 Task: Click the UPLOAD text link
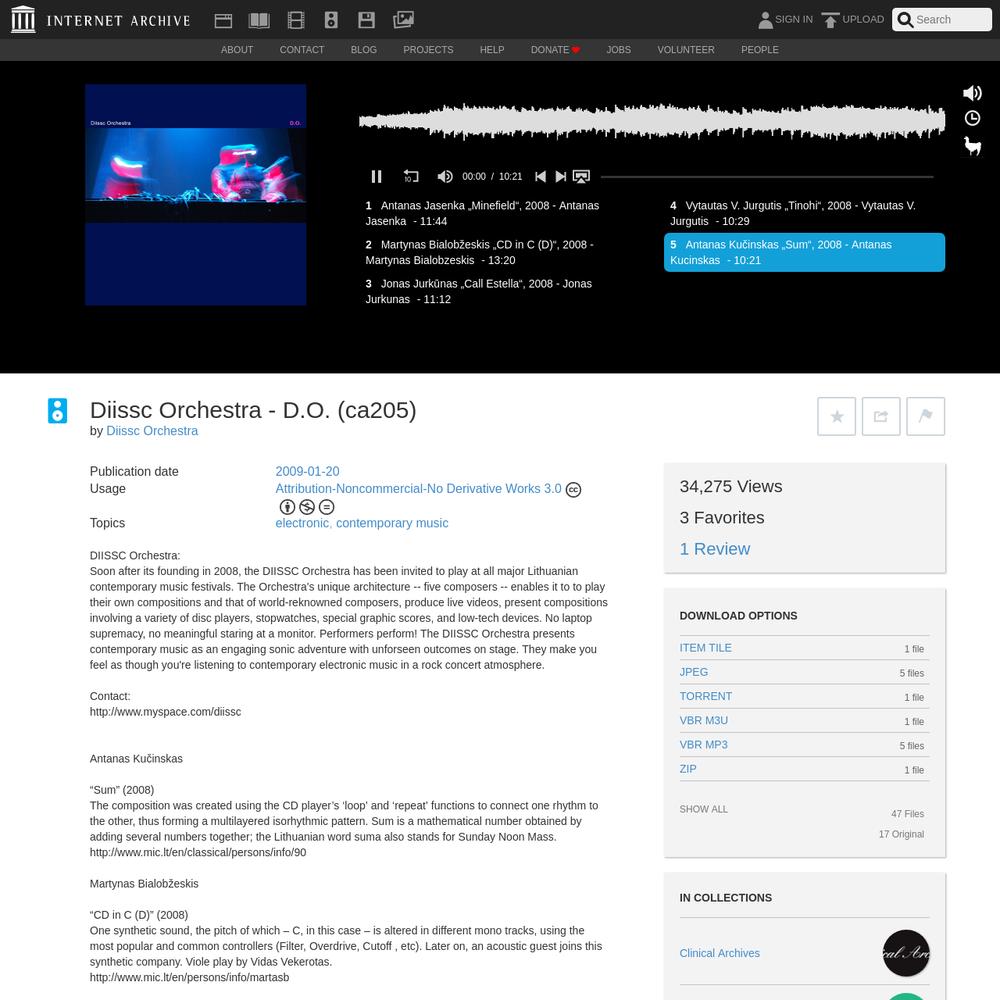coord(863,20)
